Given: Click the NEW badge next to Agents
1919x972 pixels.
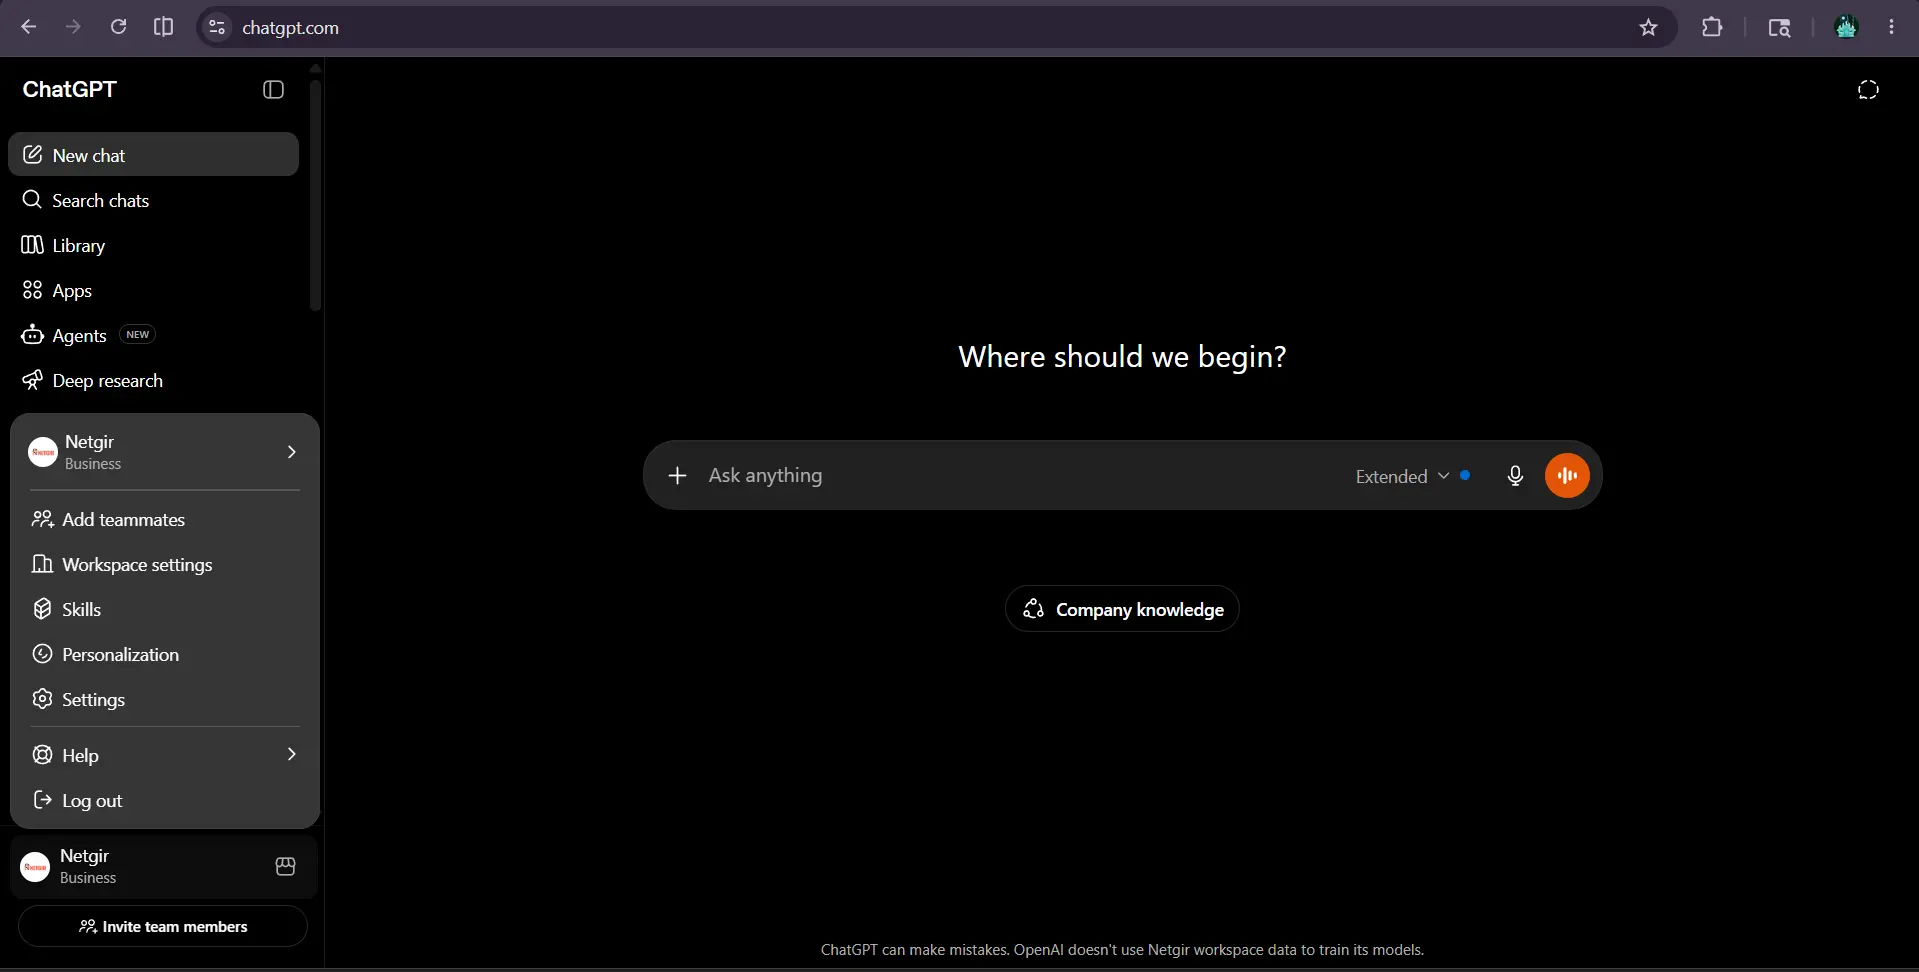Looking at the screenshot, I should 138,334.
